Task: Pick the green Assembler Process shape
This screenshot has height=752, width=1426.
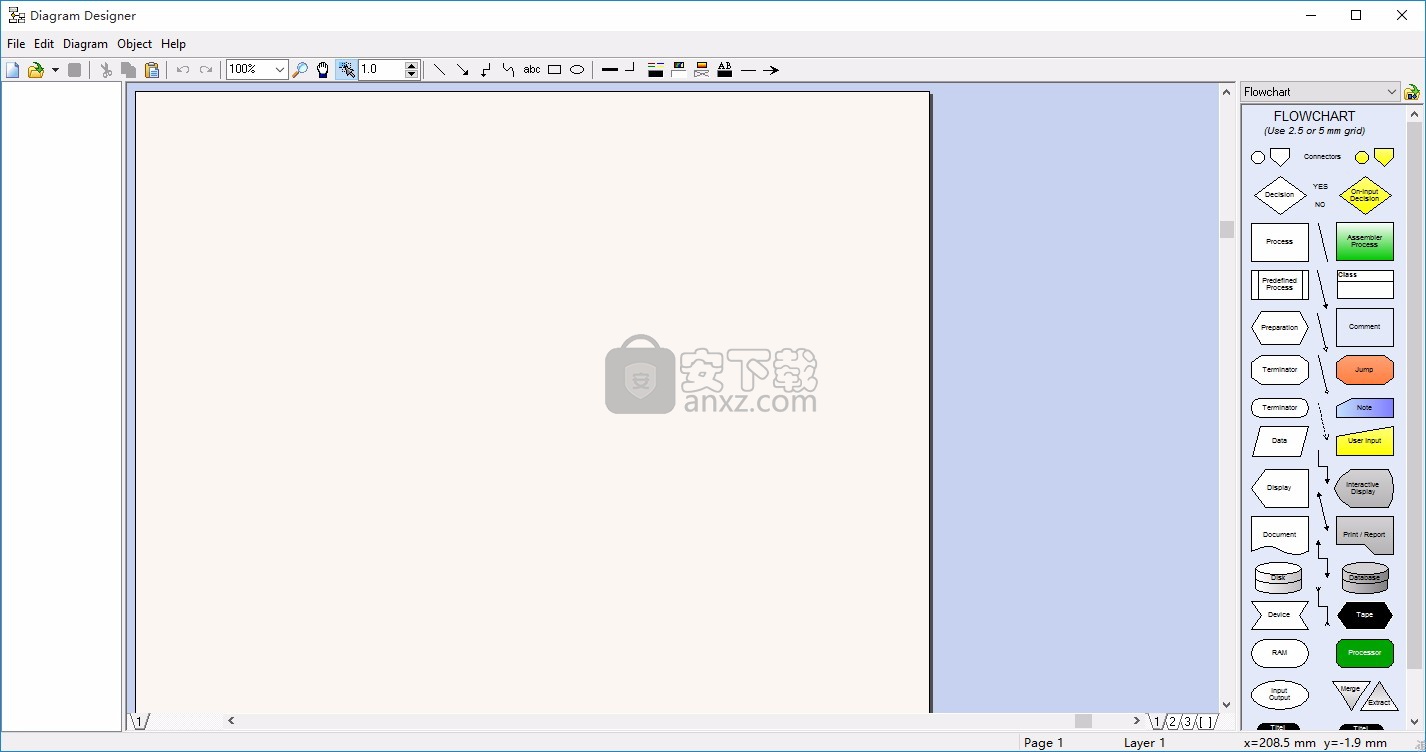Action: 1365,242
